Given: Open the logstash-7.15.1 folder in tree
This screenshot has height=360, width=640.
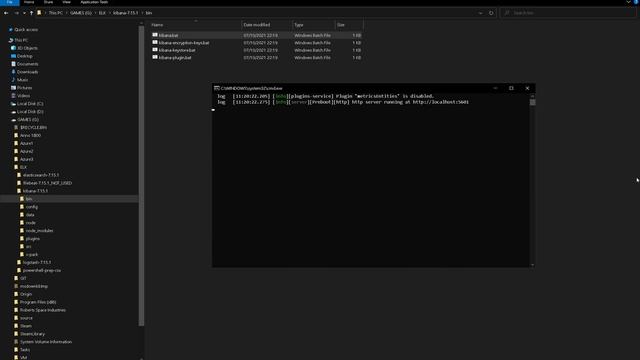Looking at the screenshot, I should [x=37, y=262].
